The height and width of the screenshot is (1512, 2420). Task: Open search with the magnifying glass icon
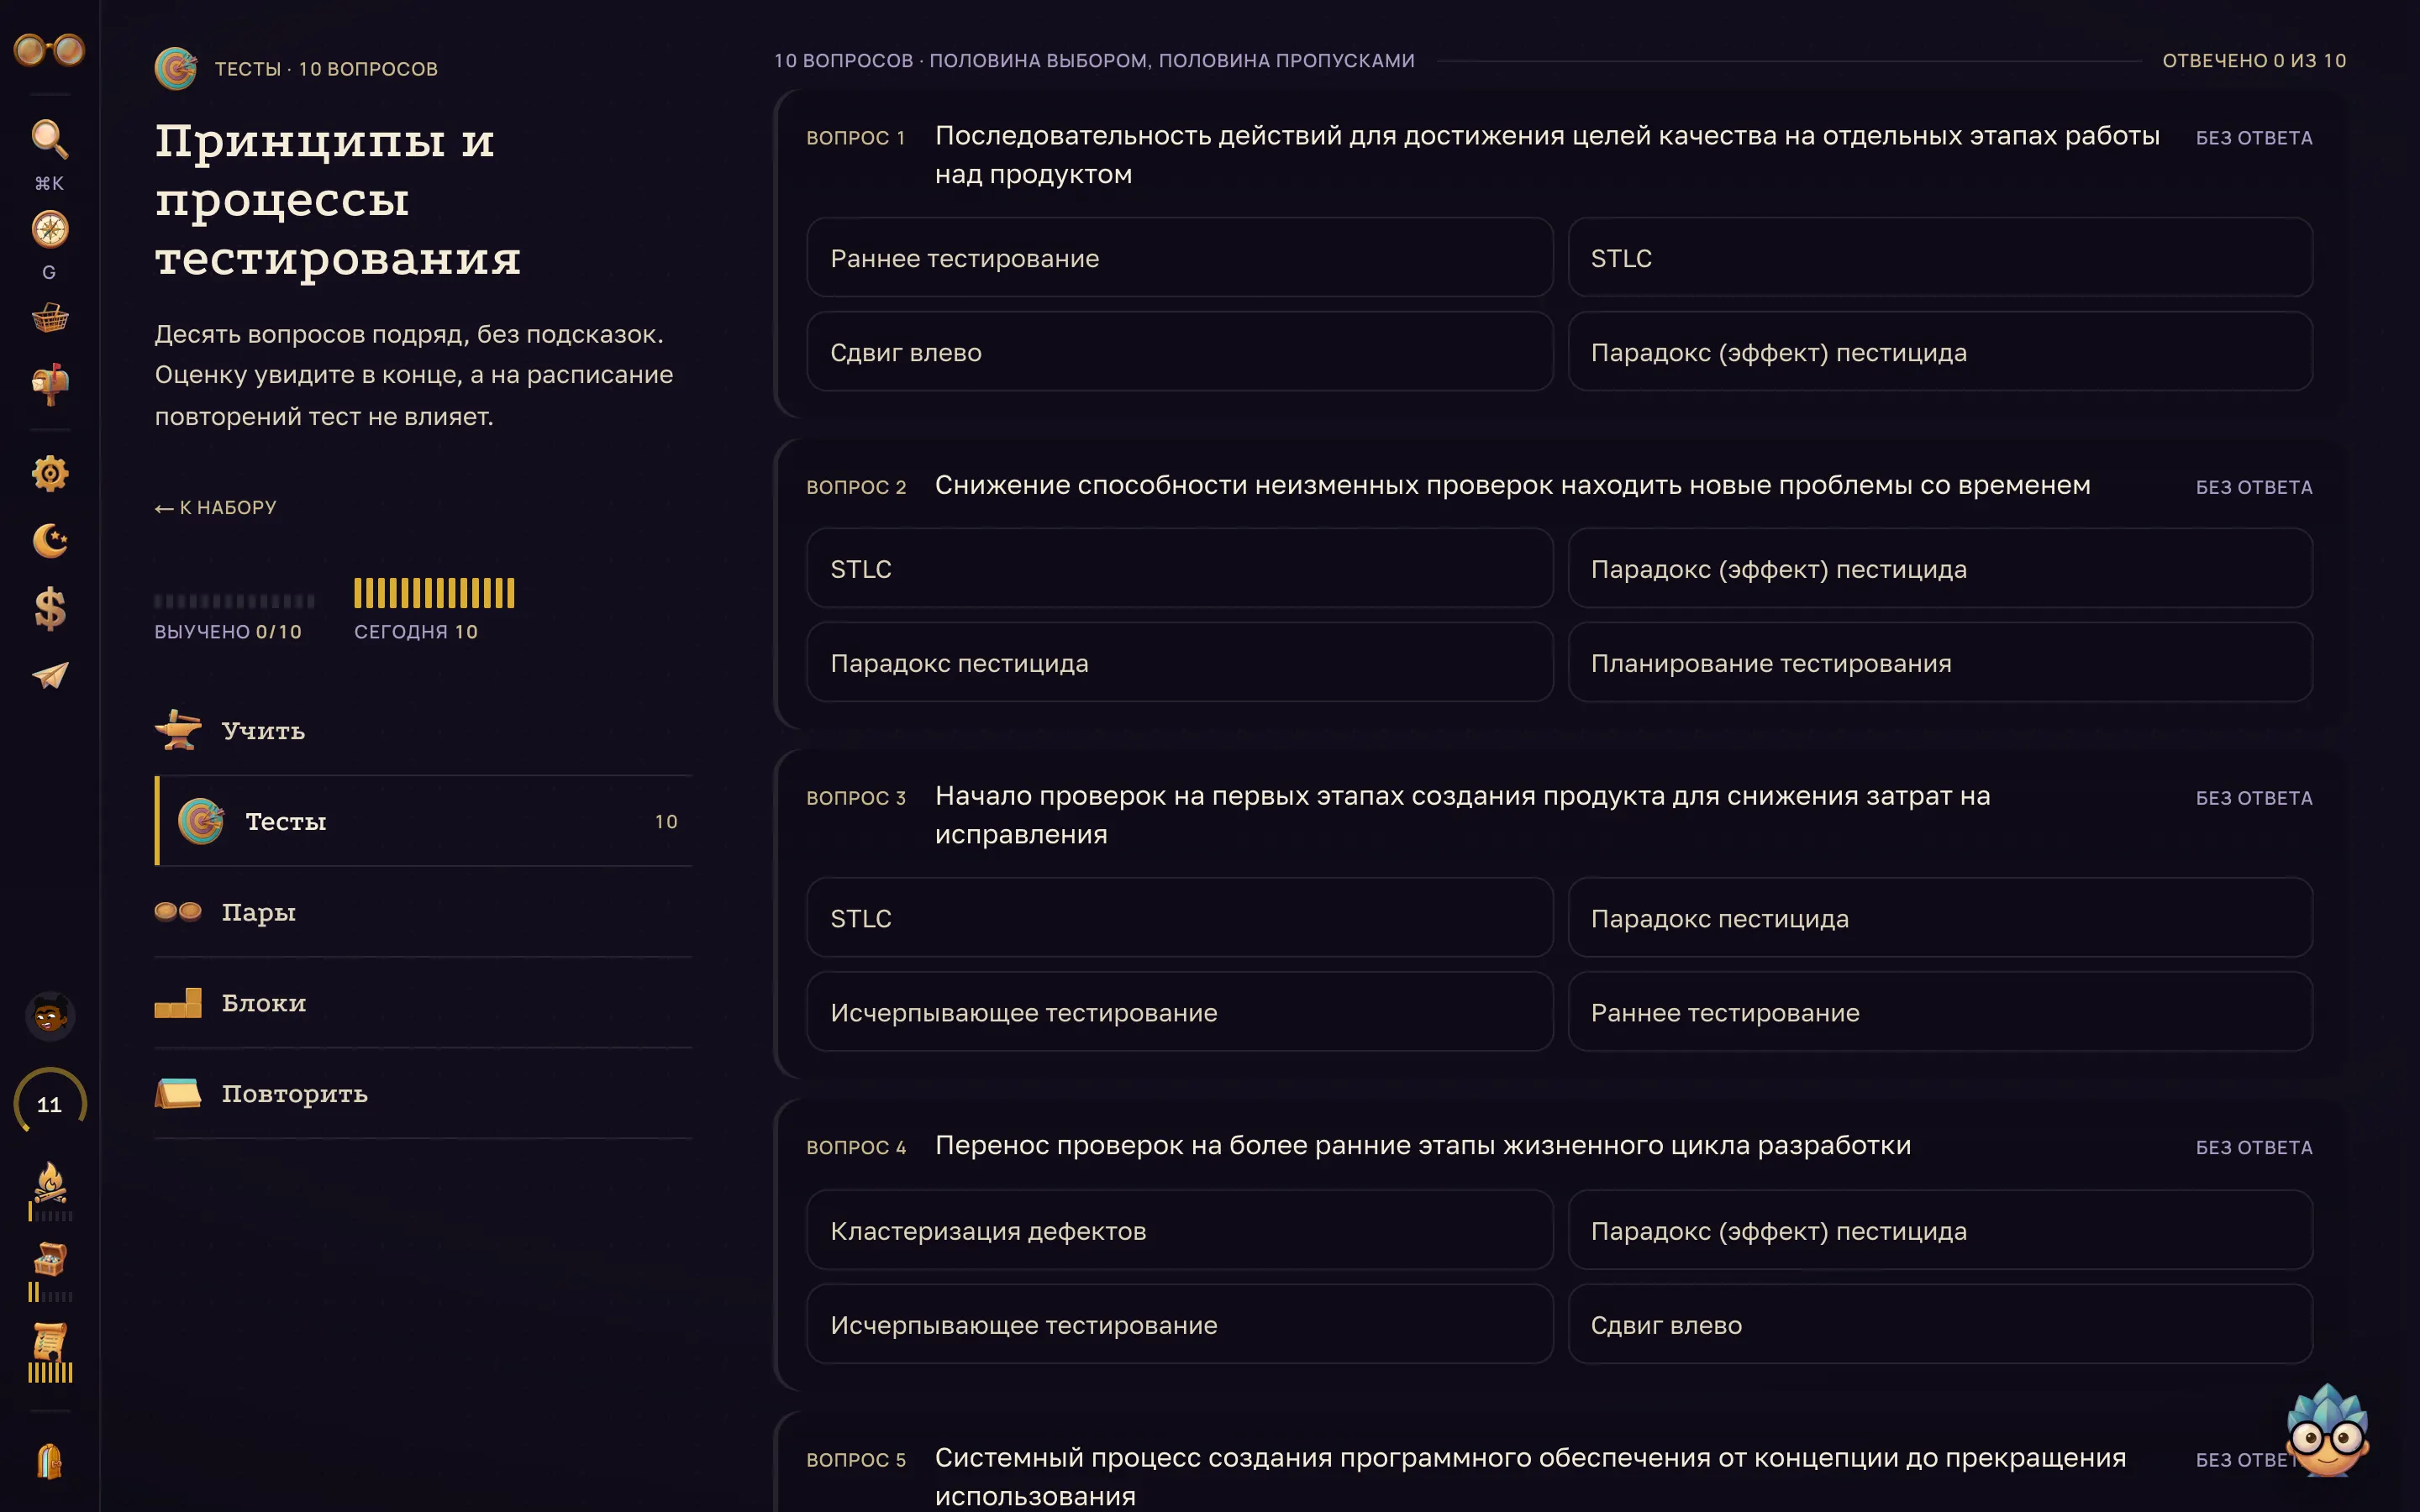point(49,139)
